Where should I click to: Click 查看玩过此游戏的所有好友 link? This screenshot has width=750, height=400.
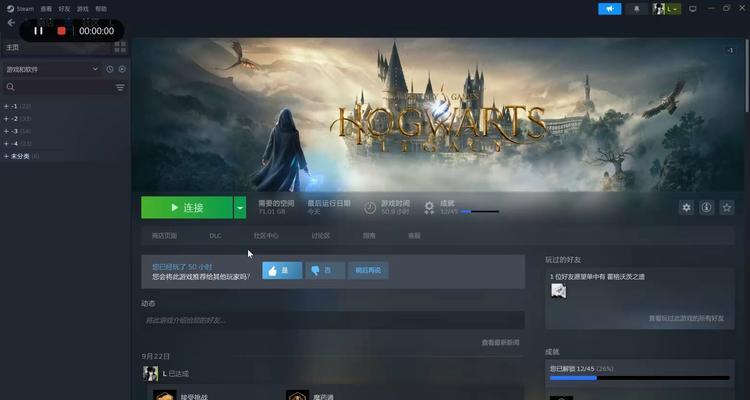coord(686,318)
